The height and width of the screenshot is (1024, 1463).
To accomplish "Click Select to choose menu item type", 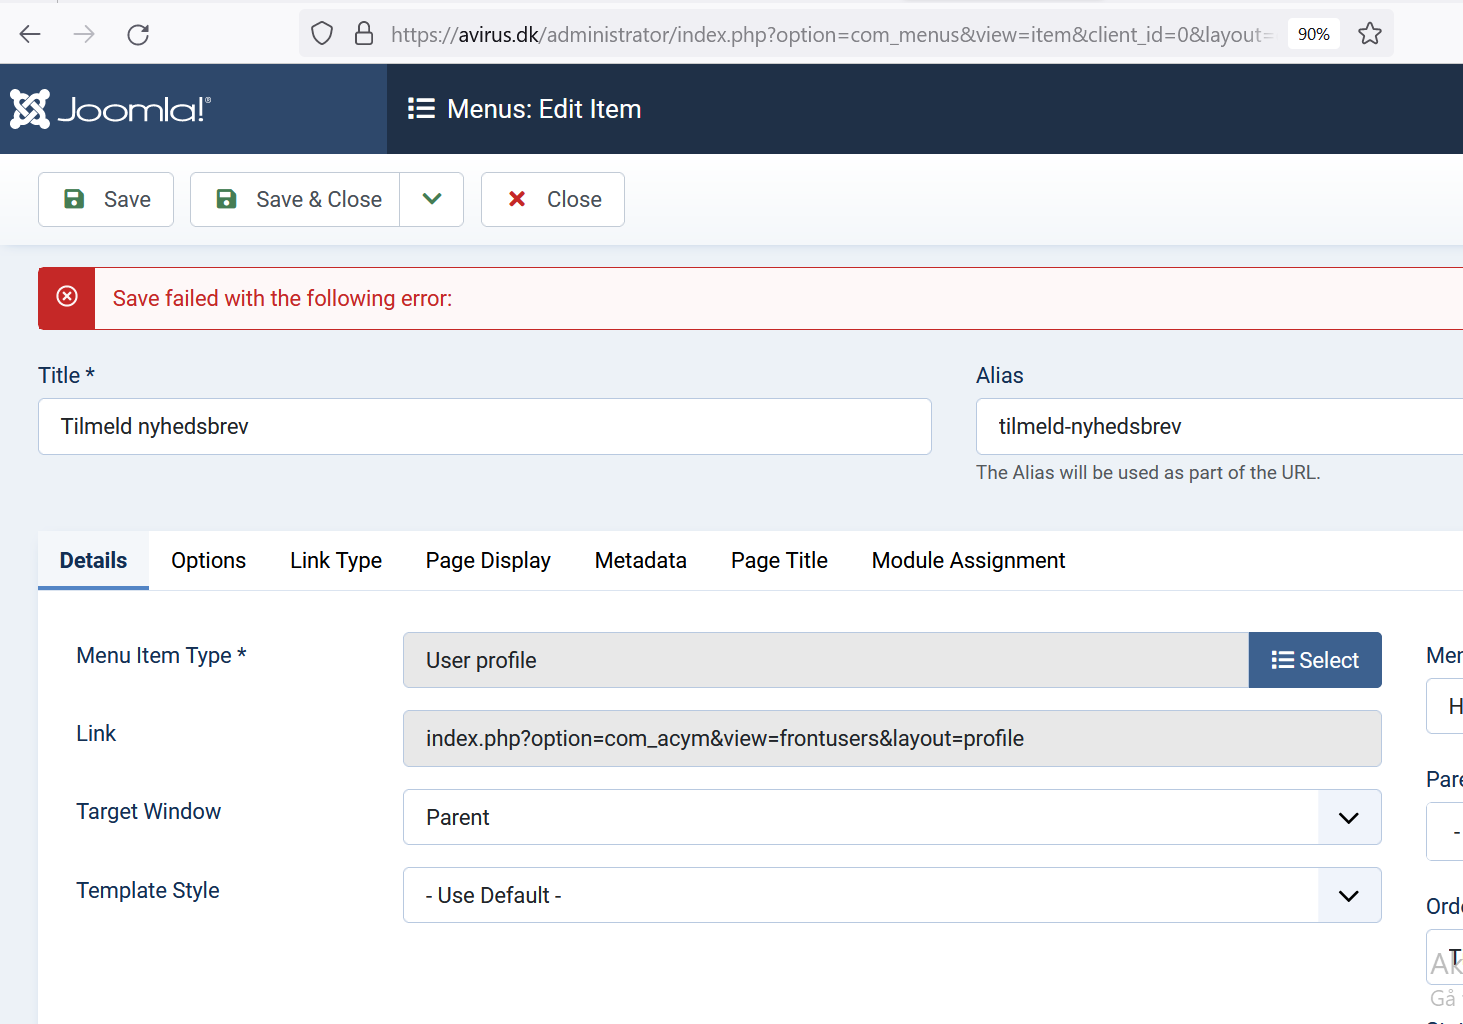I will coord(1314,660).
